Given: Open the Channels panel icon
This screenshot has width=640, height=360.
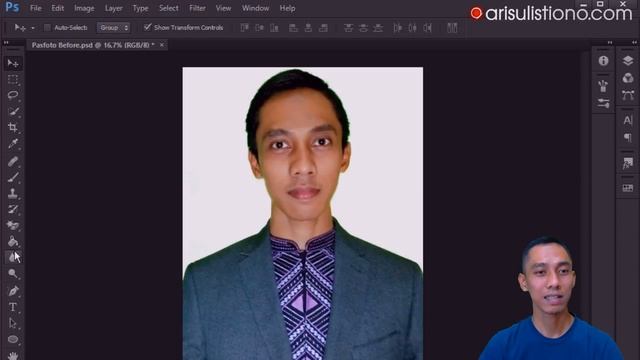Looking at the screenshot, I should [628, 78].
